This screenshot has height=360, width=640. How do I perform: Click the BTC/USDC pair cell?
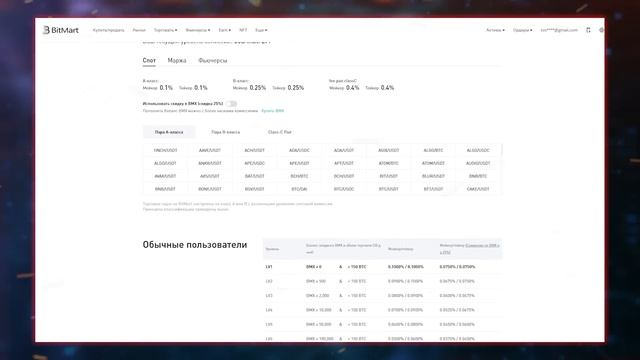click(344, 189)
